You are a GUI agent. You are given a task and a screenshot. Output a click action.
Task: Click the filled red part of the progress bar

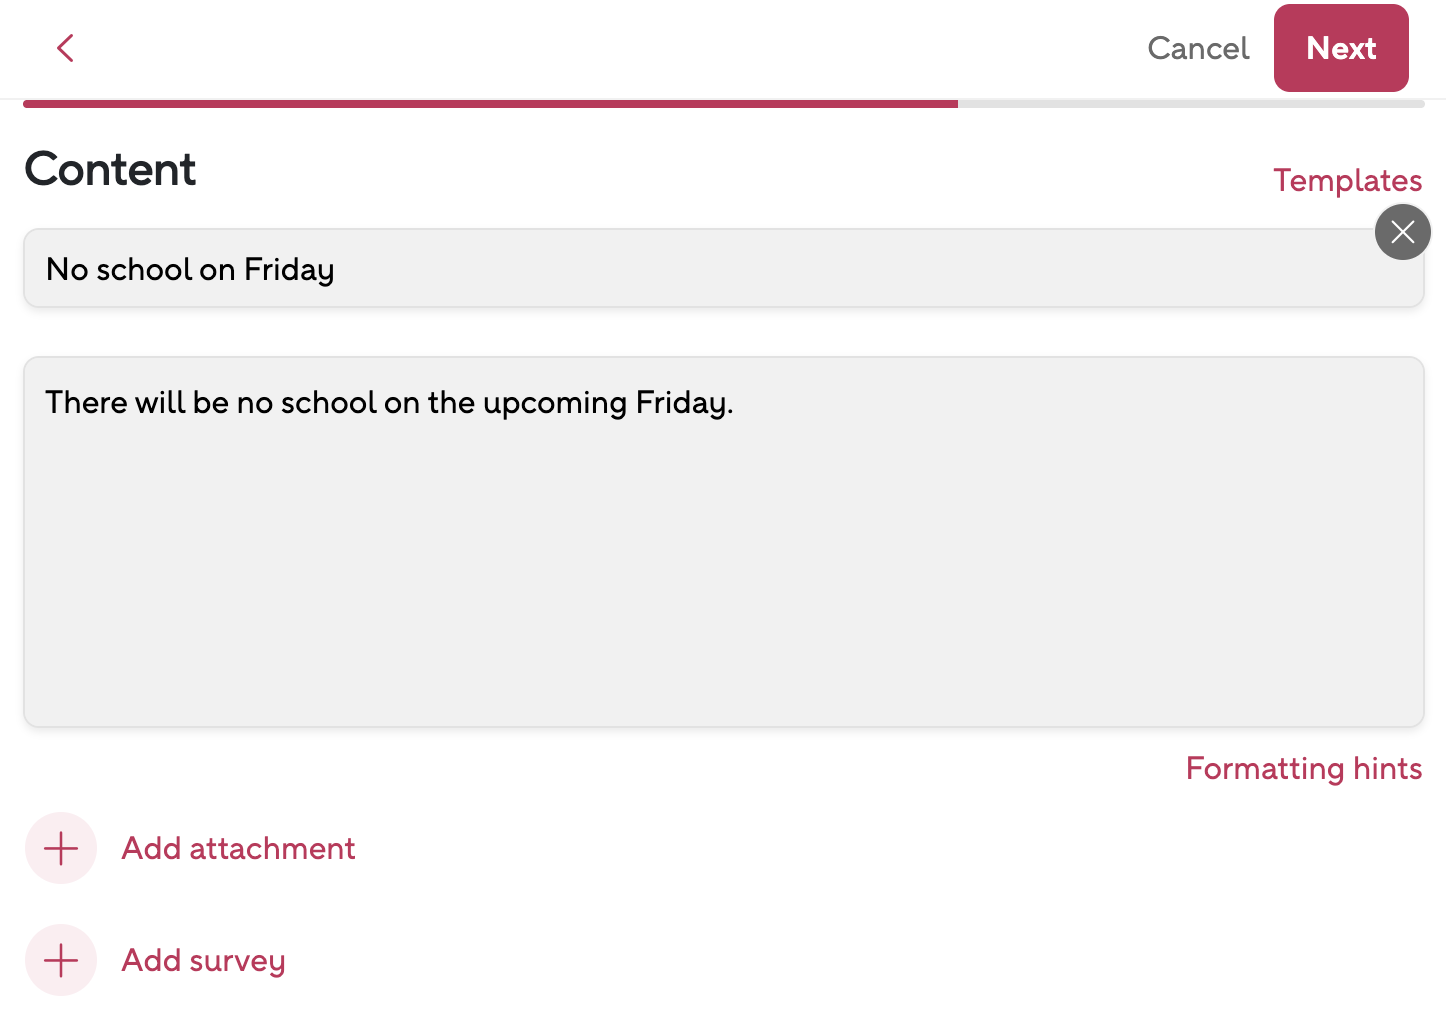coord(490,104)
